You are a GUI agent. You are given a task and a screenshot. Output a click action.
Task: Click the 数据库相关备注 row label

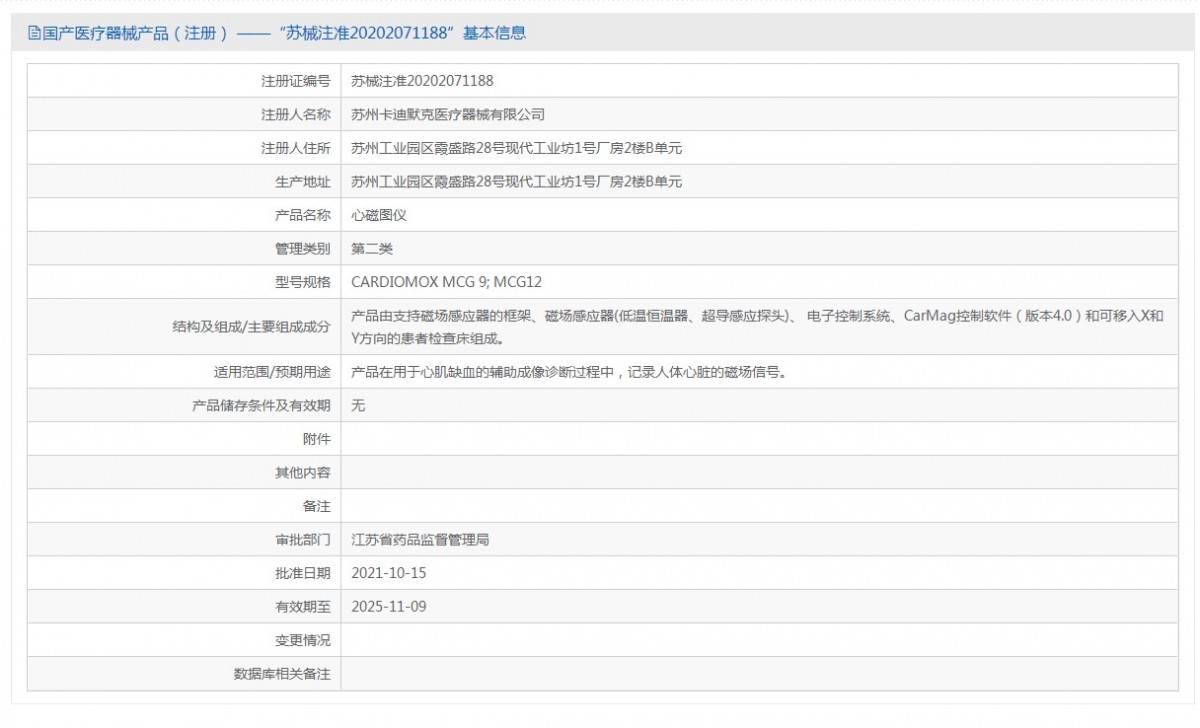tap(281, 674)
